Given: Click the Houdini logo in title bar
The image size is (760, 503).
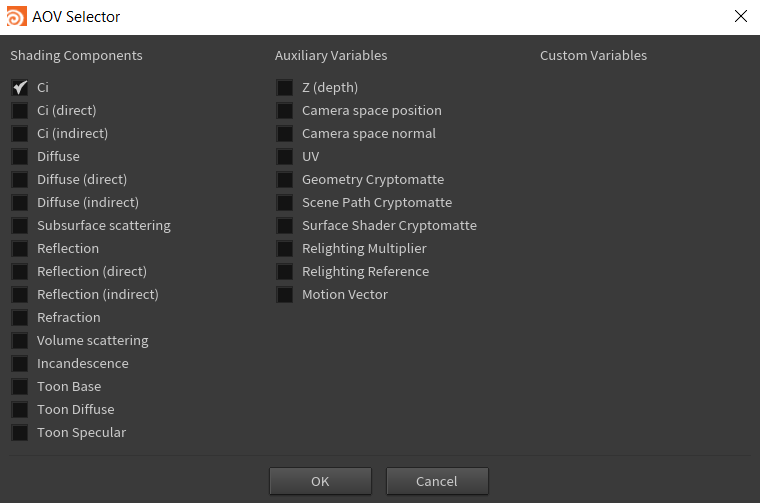Looking at the screenshot, I should pyautogui.click(x=16, y=16).
